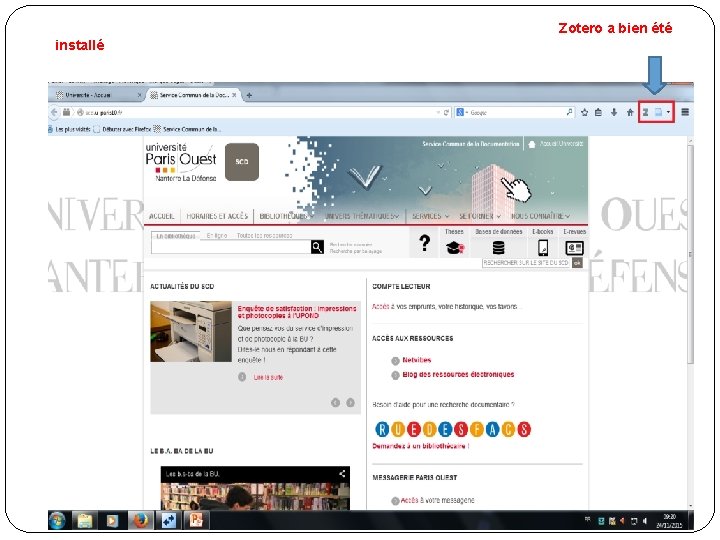Click the Firefox home button
Screen dimensions: 720x540
tap(630, 112)
